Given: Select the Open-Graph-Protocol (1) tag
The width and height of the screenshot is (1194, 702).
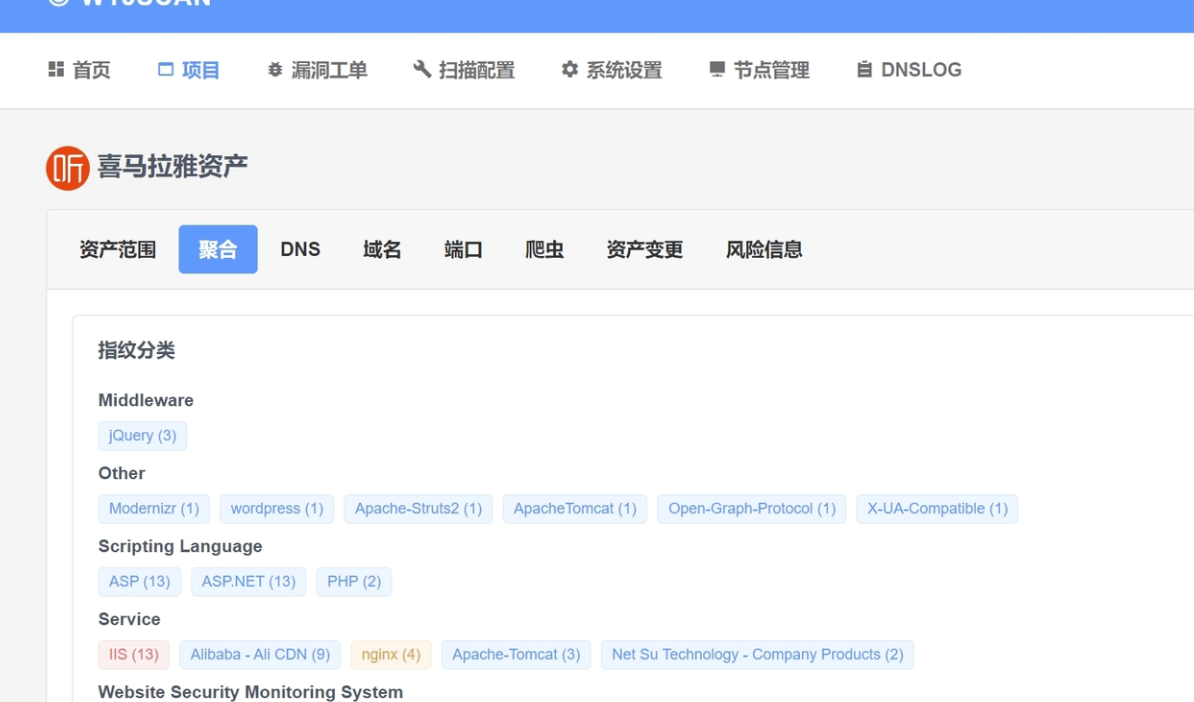Looking at the screenshot, I should [752, 509].
